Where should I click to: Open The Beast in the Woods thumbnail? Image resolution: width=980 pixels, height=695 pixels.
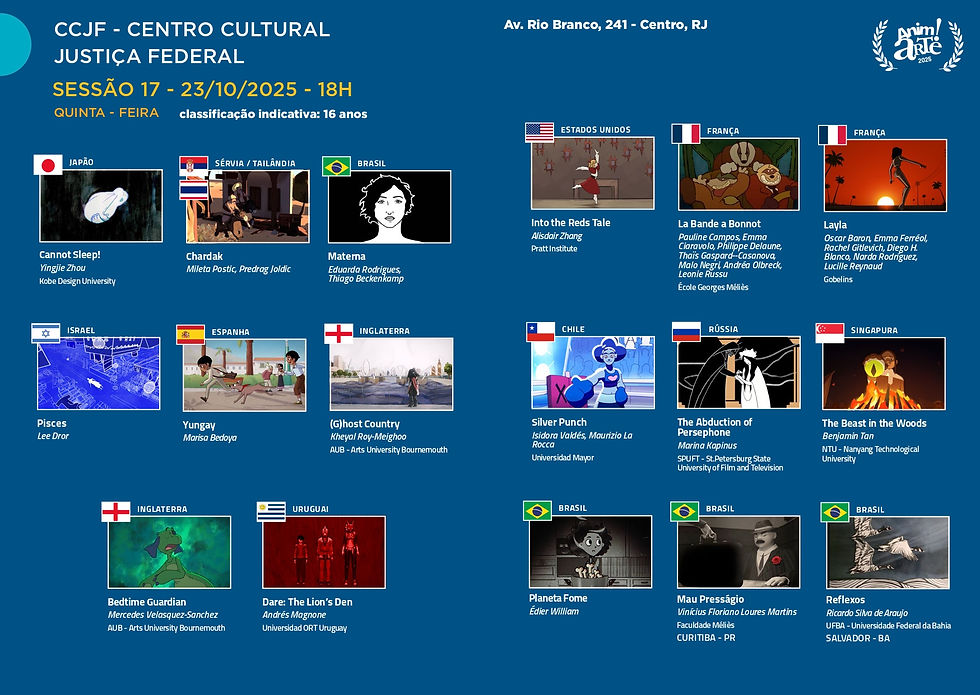pyautogui.click(x=884, y=374)
